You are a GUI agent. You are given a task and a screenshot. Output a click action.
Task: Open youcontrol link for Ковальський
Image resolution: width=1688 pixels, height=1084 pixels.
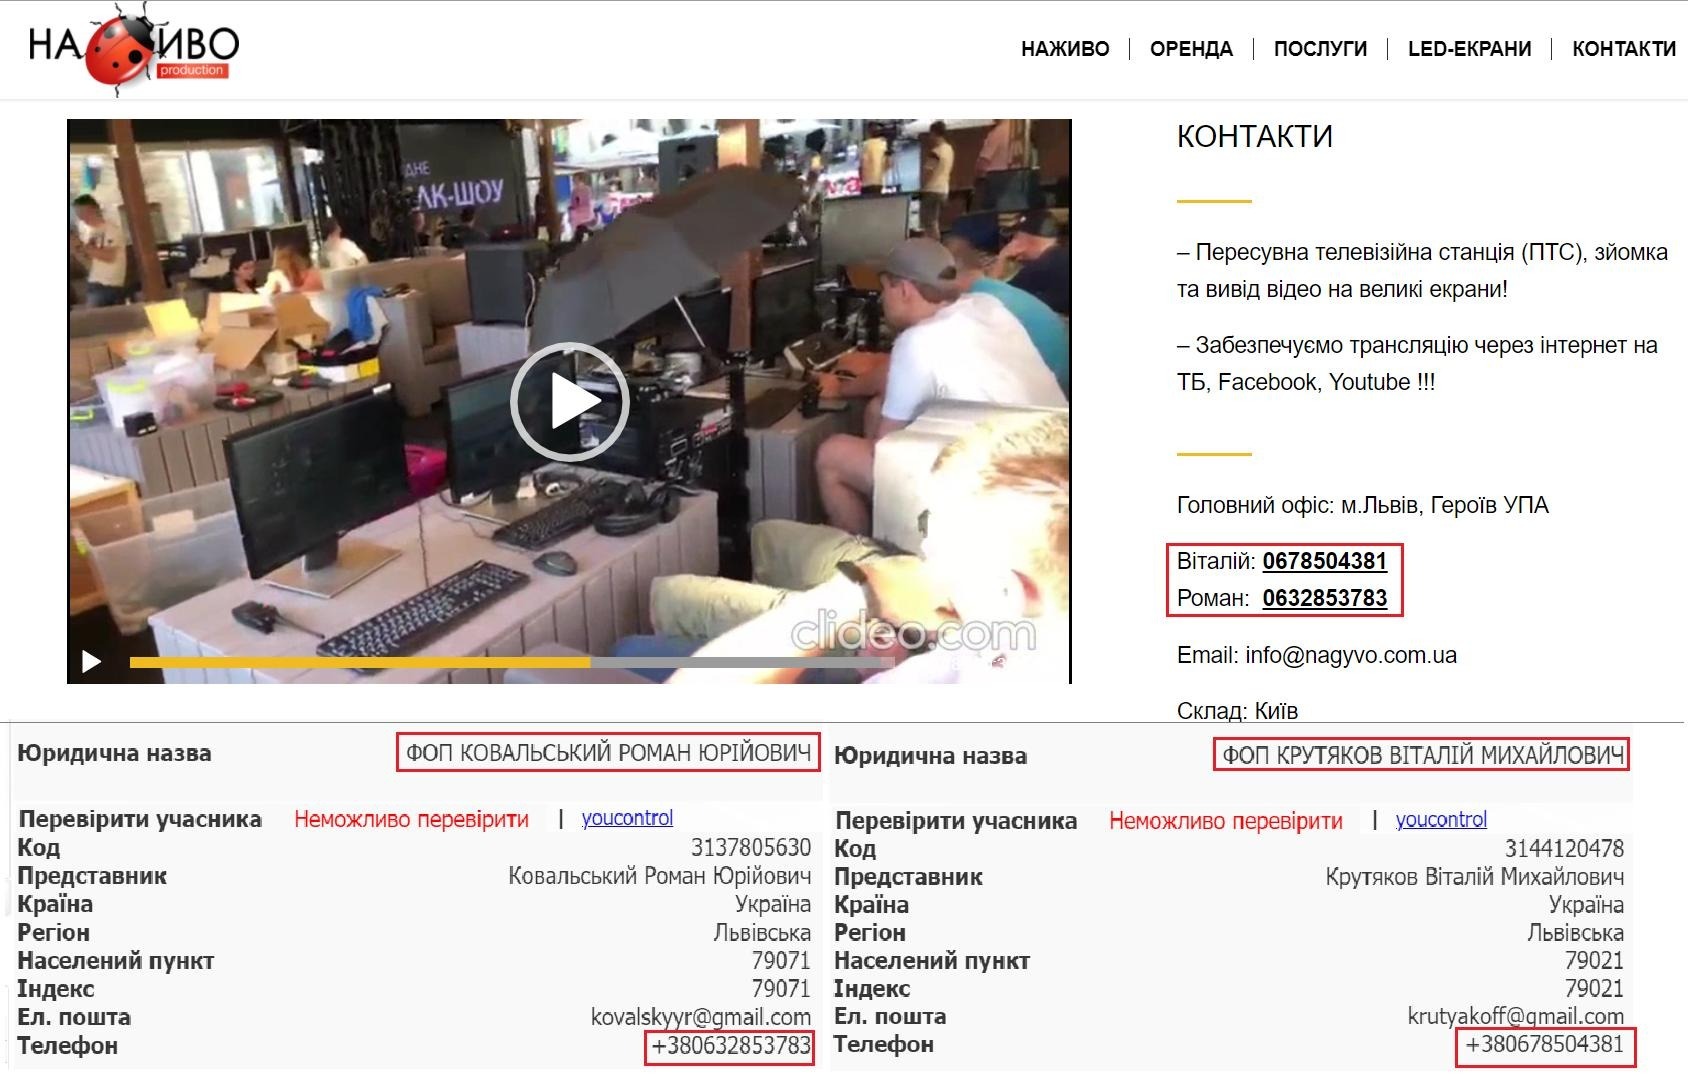click(627, 818)
